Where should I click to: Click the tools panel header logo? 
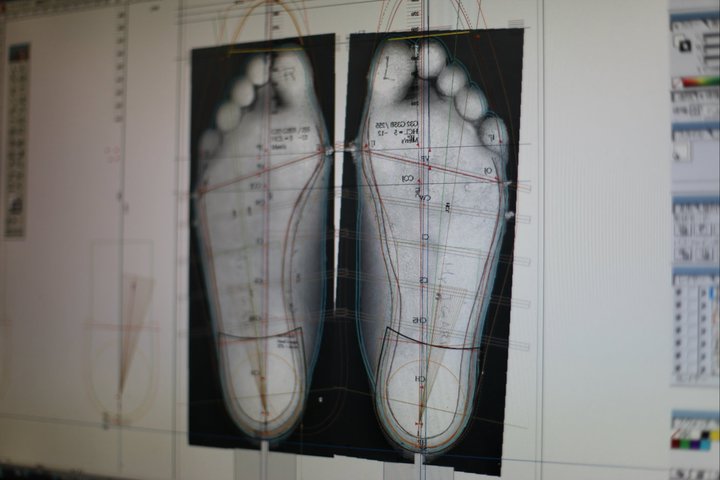19,52
